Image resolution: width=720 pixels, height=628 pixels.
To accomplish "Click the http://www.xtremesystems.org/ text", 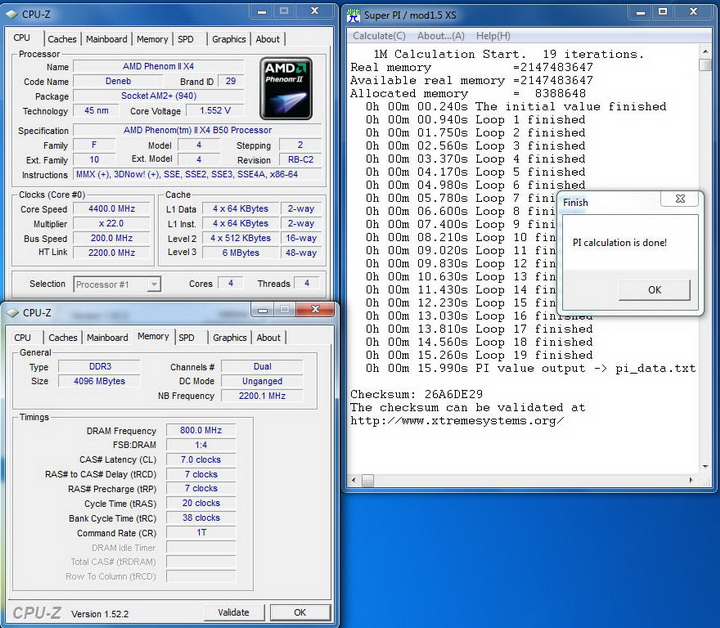I will tap(457, 421).
